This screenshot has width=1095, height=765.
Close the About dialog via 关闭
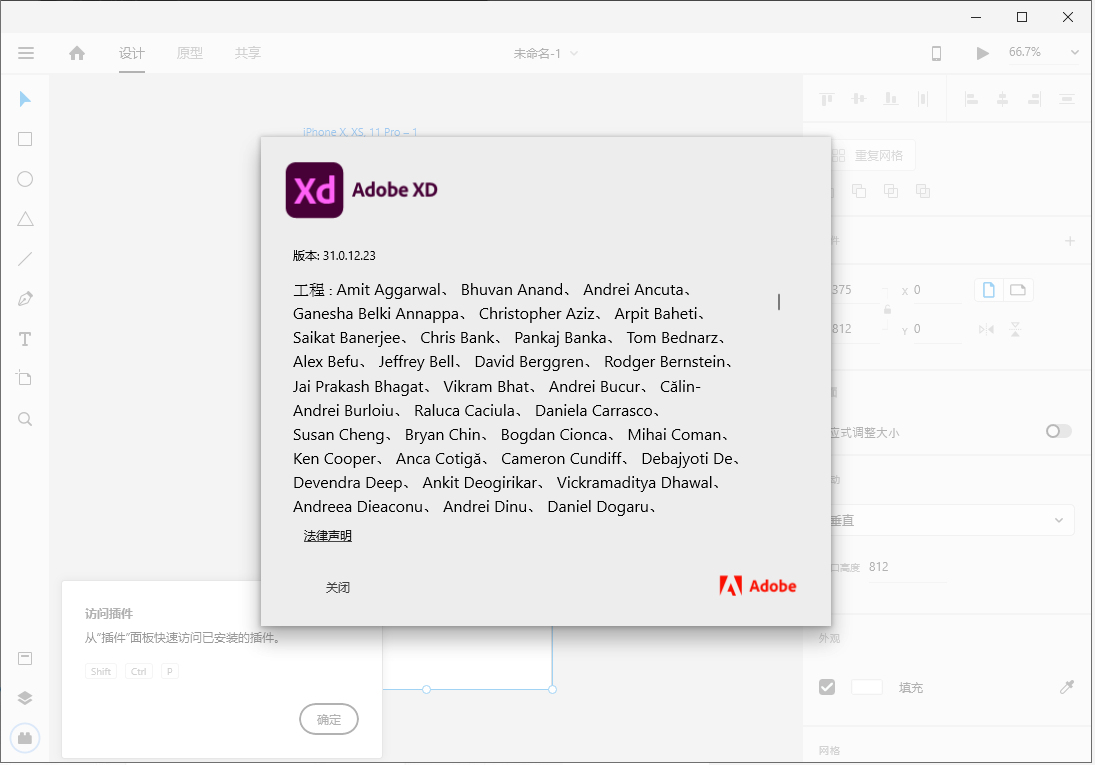[338, 588]
